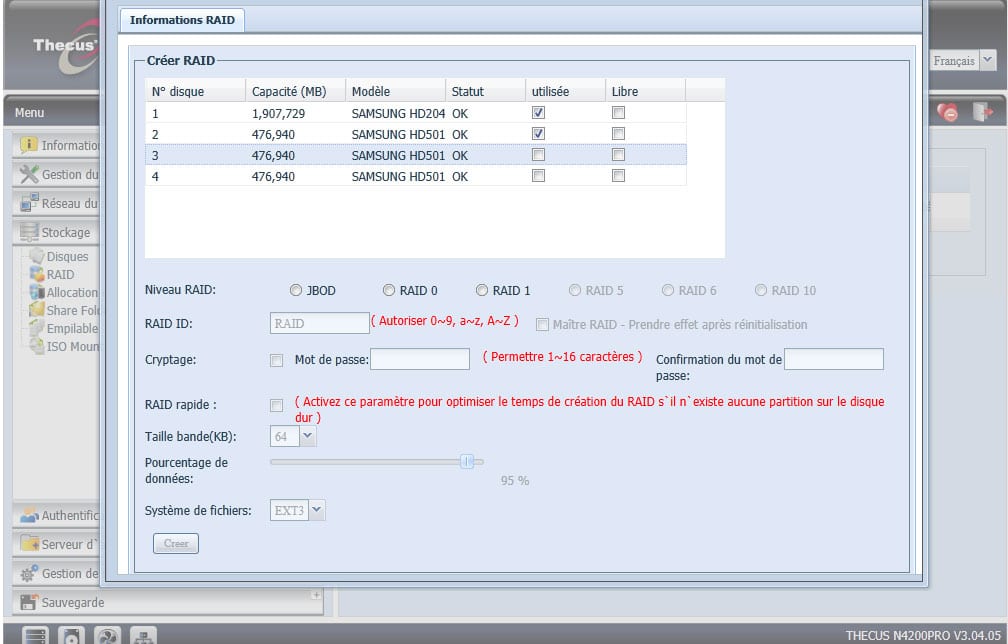Check the utilisée box for disk 3
This screenshot has width=1008, height=644.
pos(539,155)
